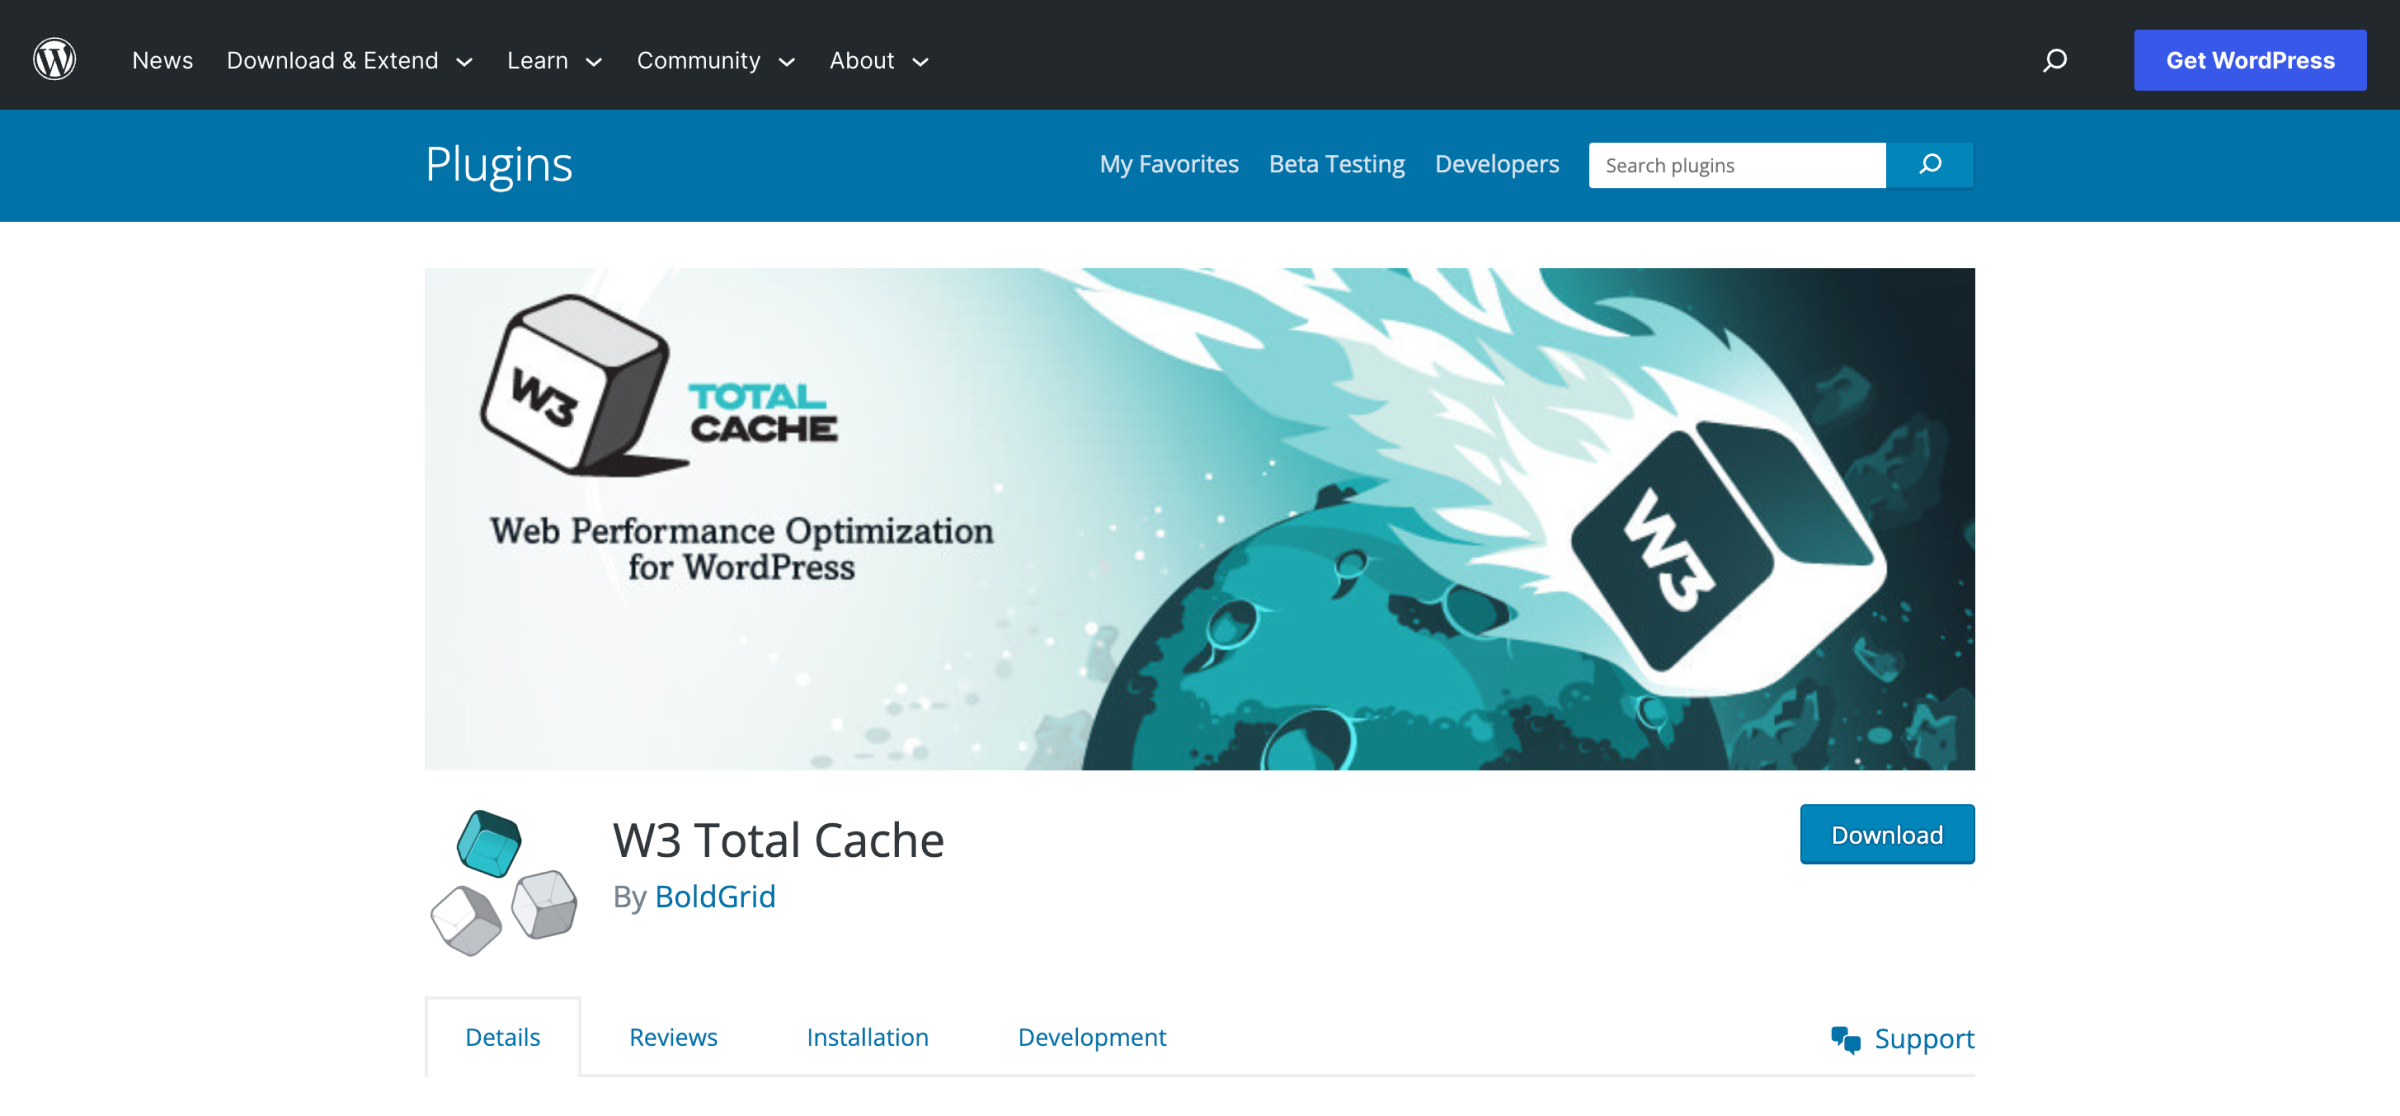The height and width of the screenshot is (1116, 2400).
Task: Expand the Learn dropdown menu
Action: pyautogui.click(x=555, y=61)
